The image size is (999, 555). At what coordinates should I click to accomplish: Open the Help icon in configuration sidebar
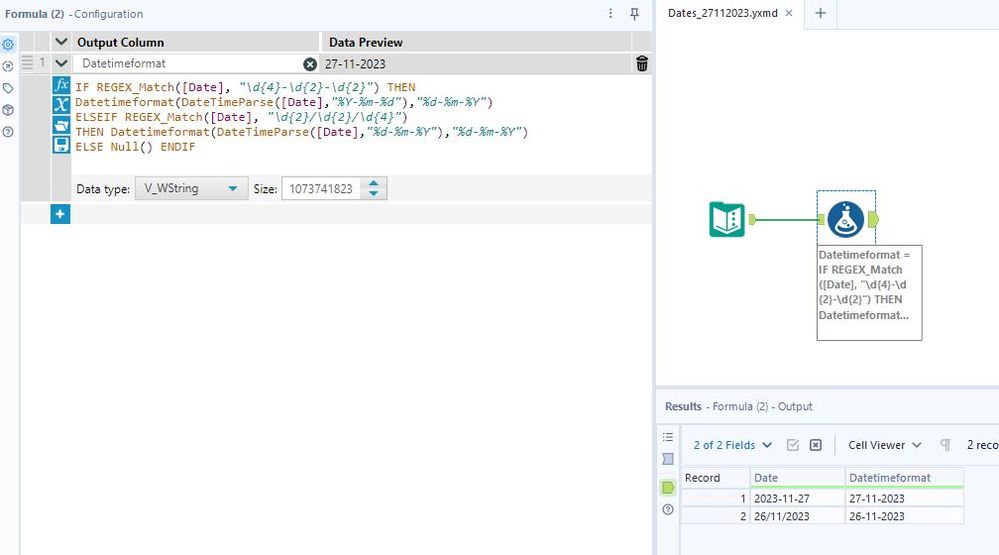click(x=8, y=132)
